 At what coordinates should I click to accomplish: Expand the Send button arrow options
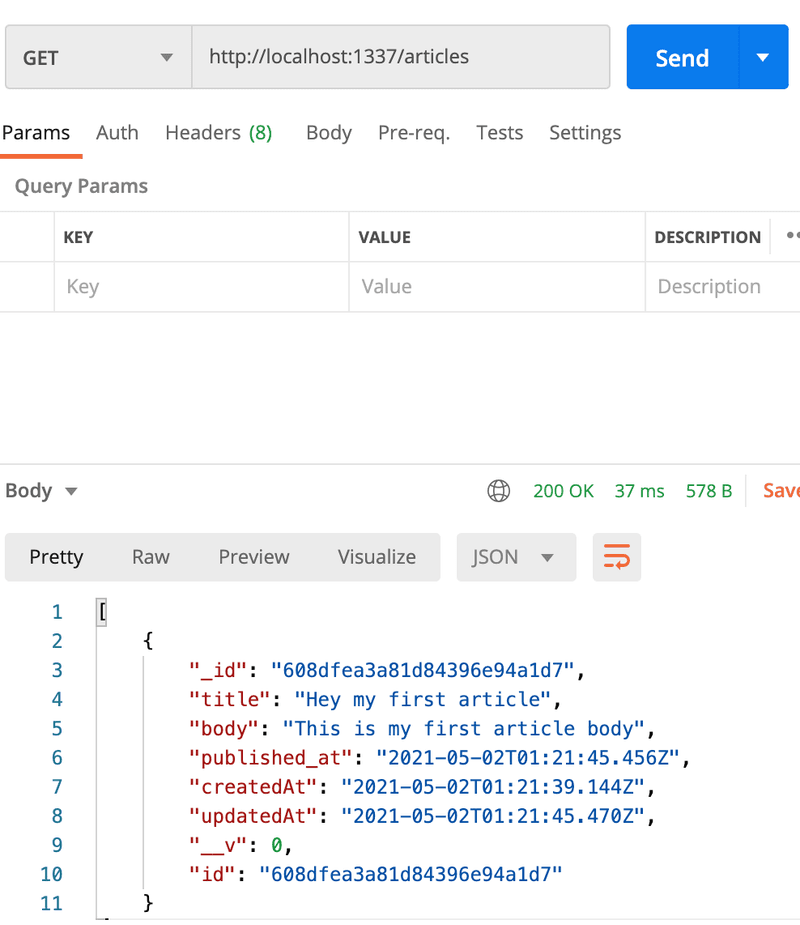(x=763, y=58)
